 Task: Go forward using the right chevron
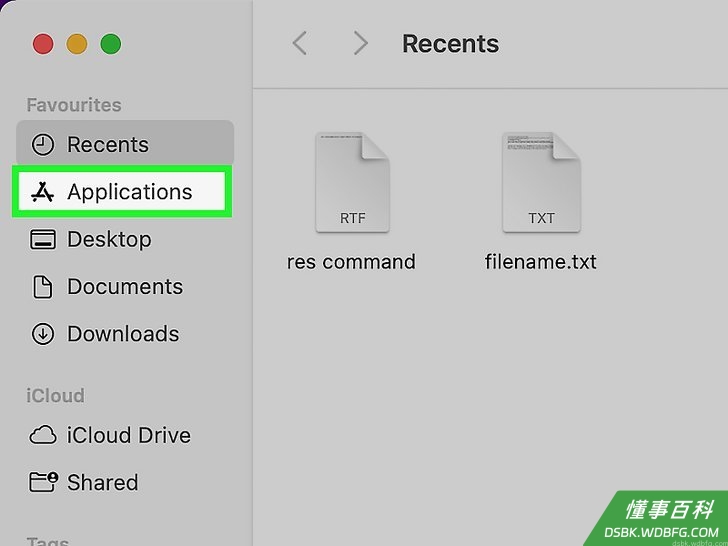point(360,44)
